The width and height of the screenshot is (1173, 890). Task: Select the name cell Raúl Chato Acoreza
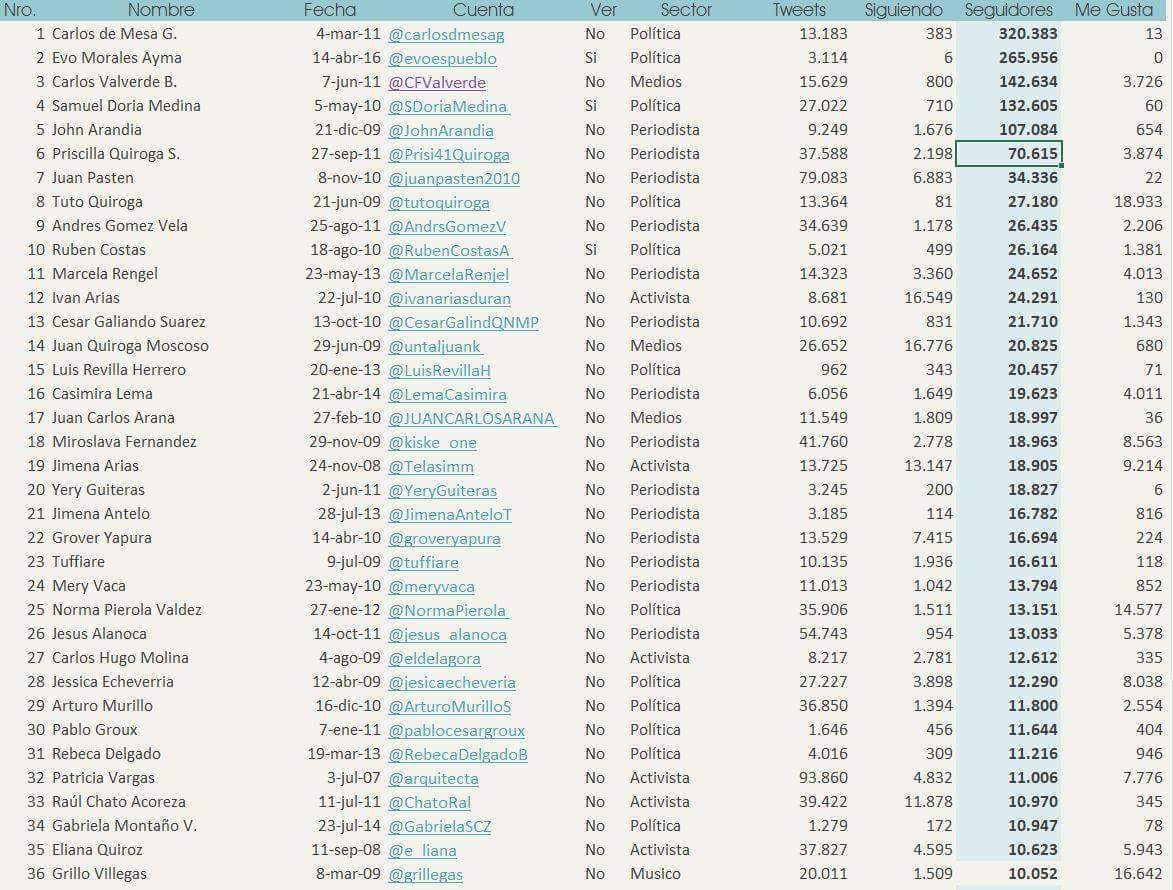118,802
